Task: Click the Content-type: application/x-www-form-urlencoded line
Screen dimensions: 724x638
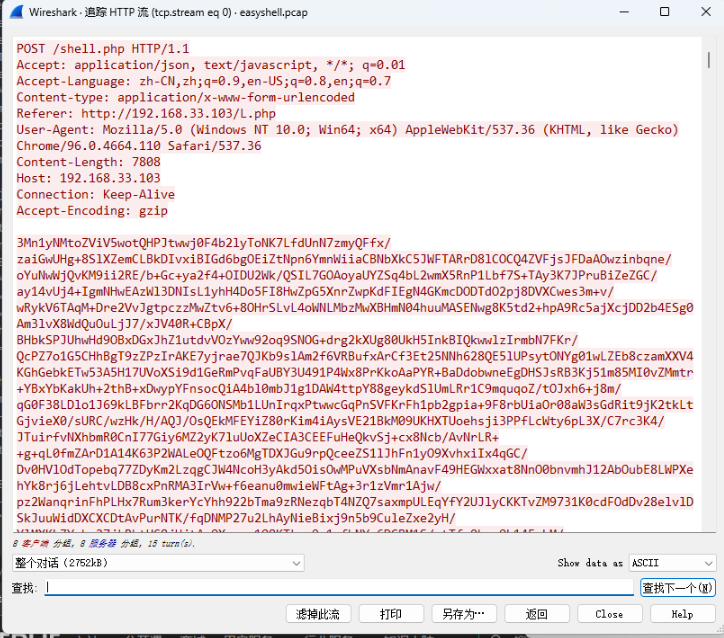Action: coord(186,97)
